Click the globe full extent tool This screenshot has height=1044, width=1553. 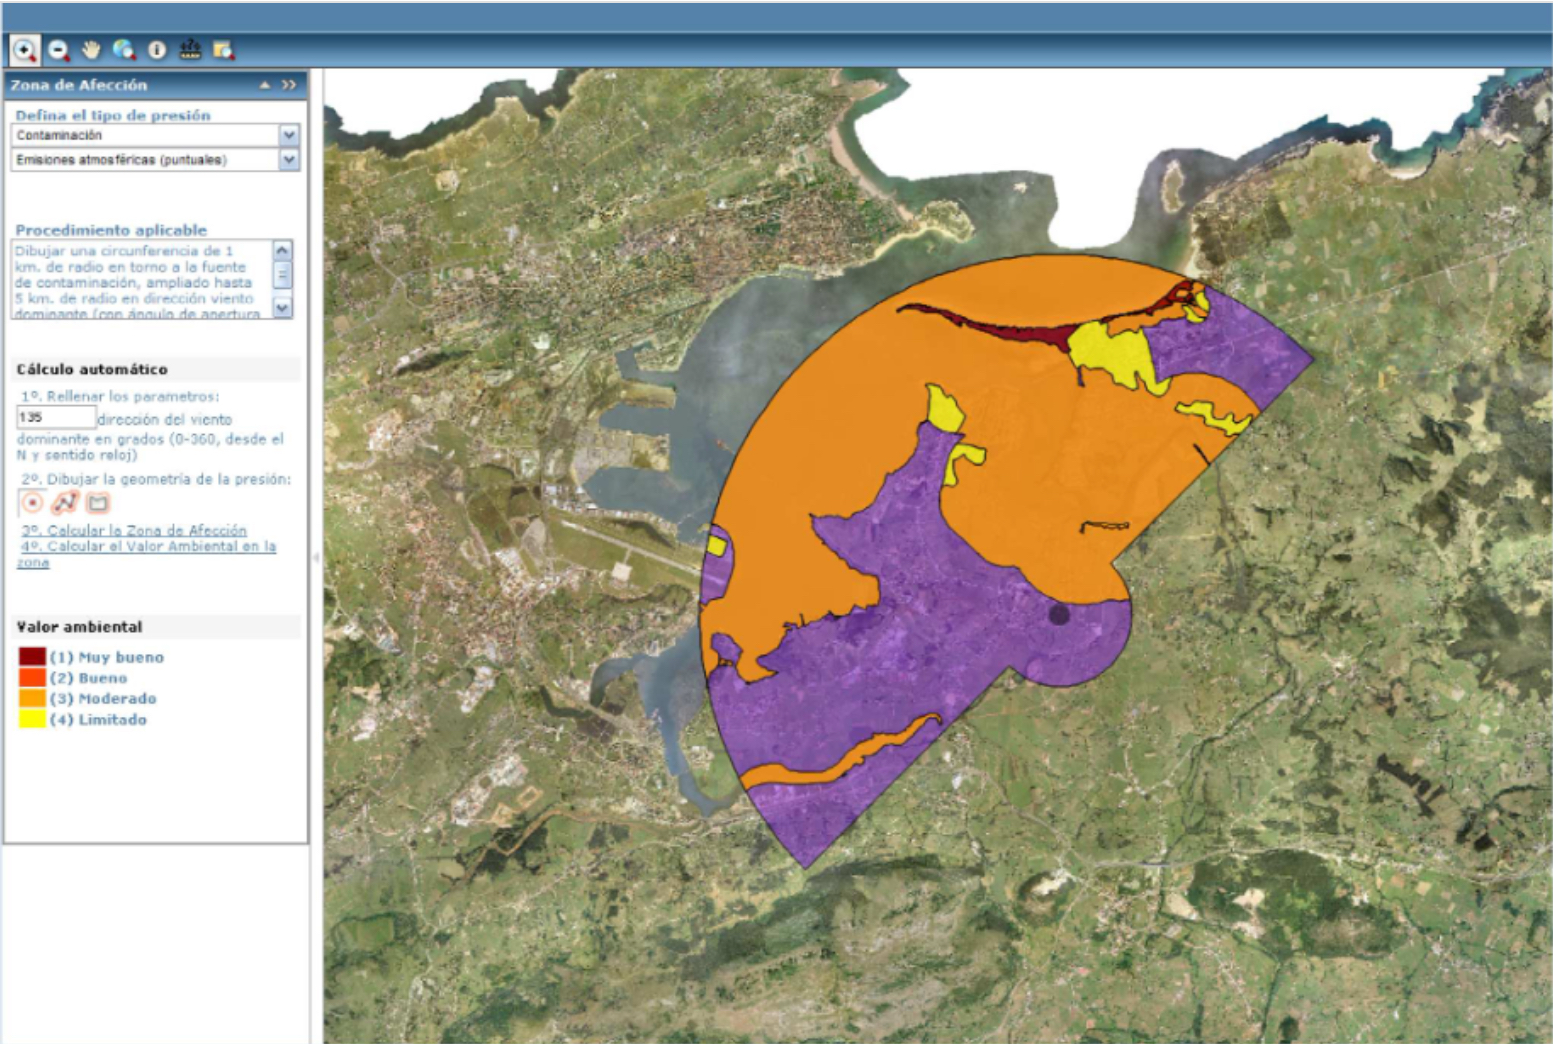pyautogui.click(x=124, y=49)
